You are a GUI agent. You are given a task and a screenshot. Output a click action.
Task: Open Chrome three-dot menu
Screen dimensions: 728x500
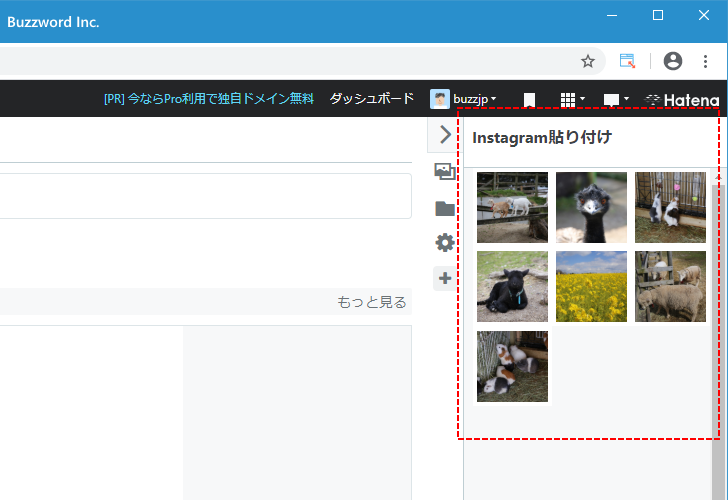point(705,61)
